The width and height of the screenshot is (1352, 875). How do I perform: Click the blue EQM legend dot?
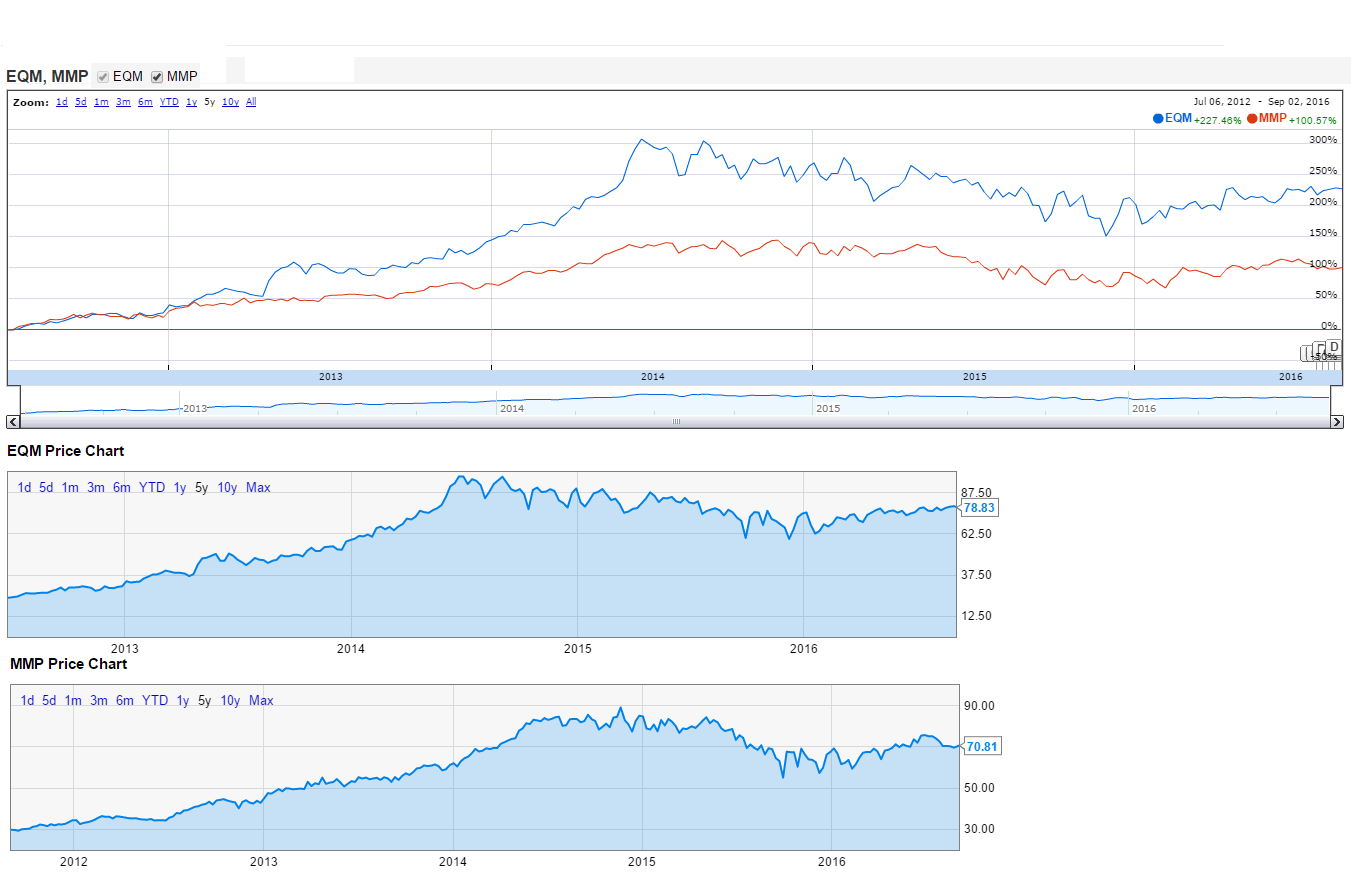click(x=1159, y=118)
